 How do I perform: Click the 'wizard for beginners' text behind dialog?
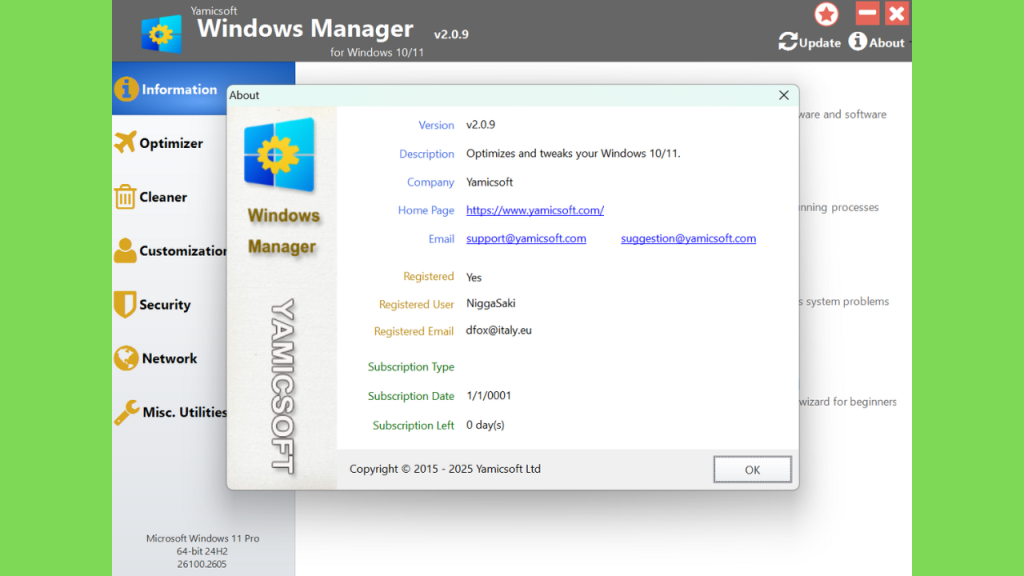tap(848, 402)
